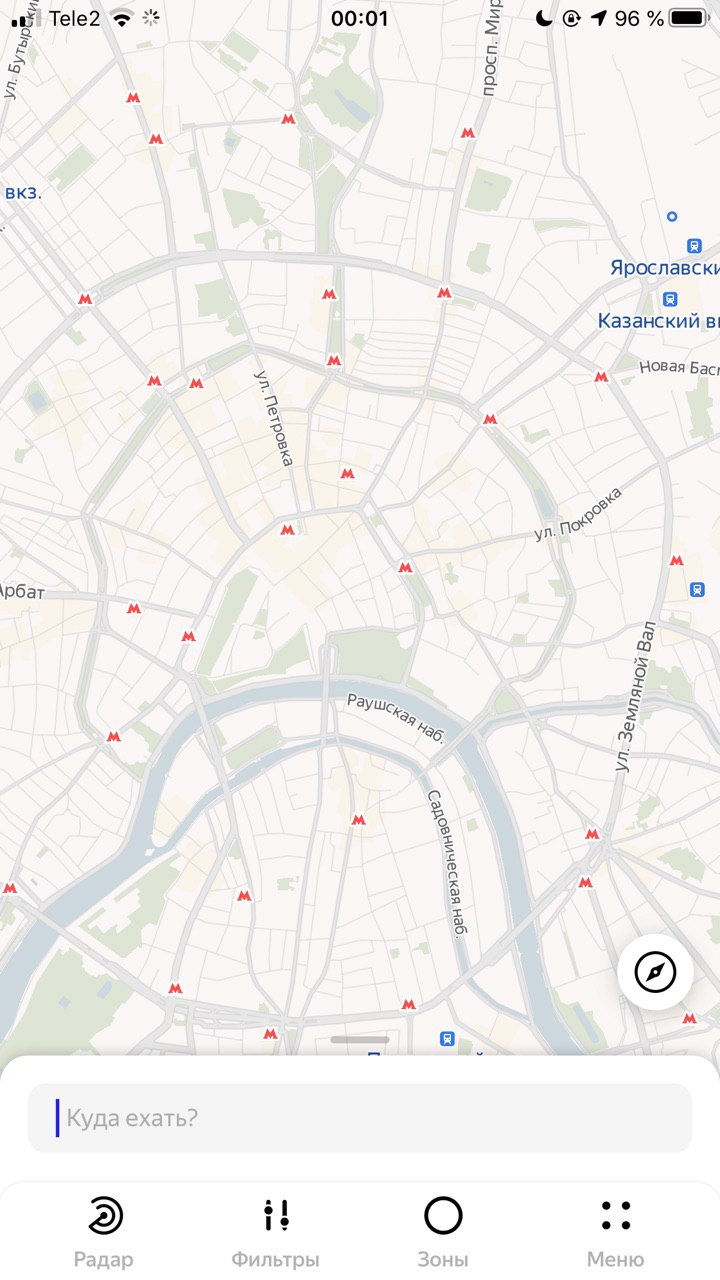The image size is (720, 1280).
Task: Tap the Ярославский station label
Action: click(665, 268)
